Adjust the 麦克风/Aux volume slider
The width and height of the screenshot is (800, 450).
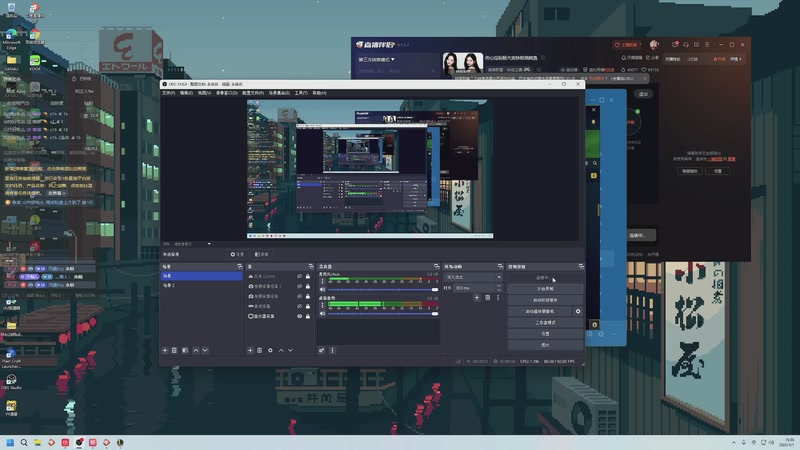[383, 289]
